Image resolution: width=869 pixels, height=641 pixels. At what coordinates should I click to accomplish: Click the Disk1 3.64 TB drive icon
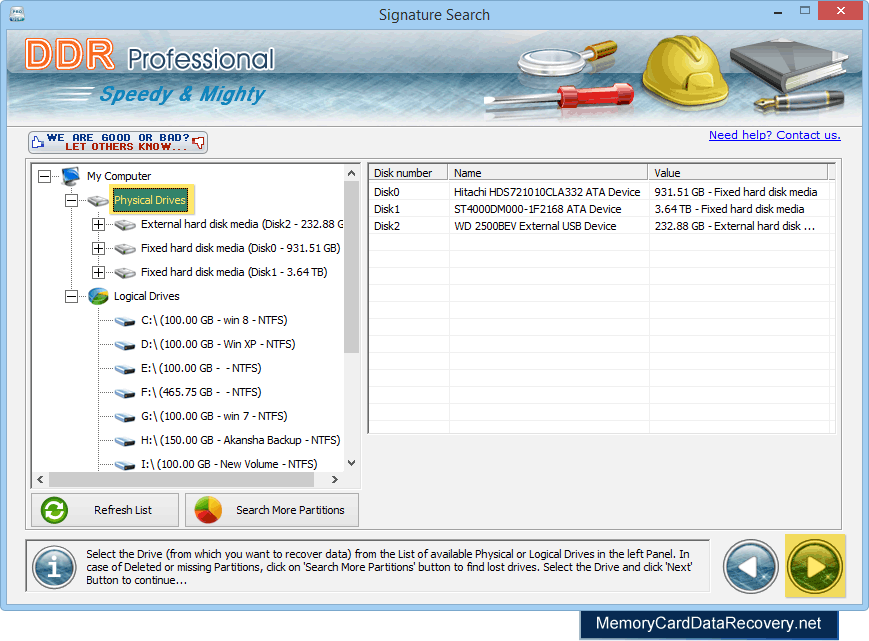125,273
